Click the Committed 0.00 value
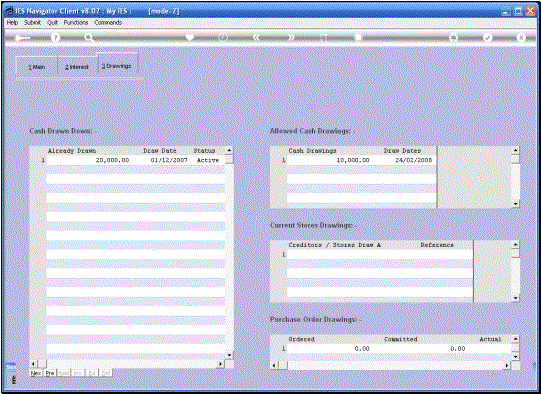541x394 pixels. (458, 349)
